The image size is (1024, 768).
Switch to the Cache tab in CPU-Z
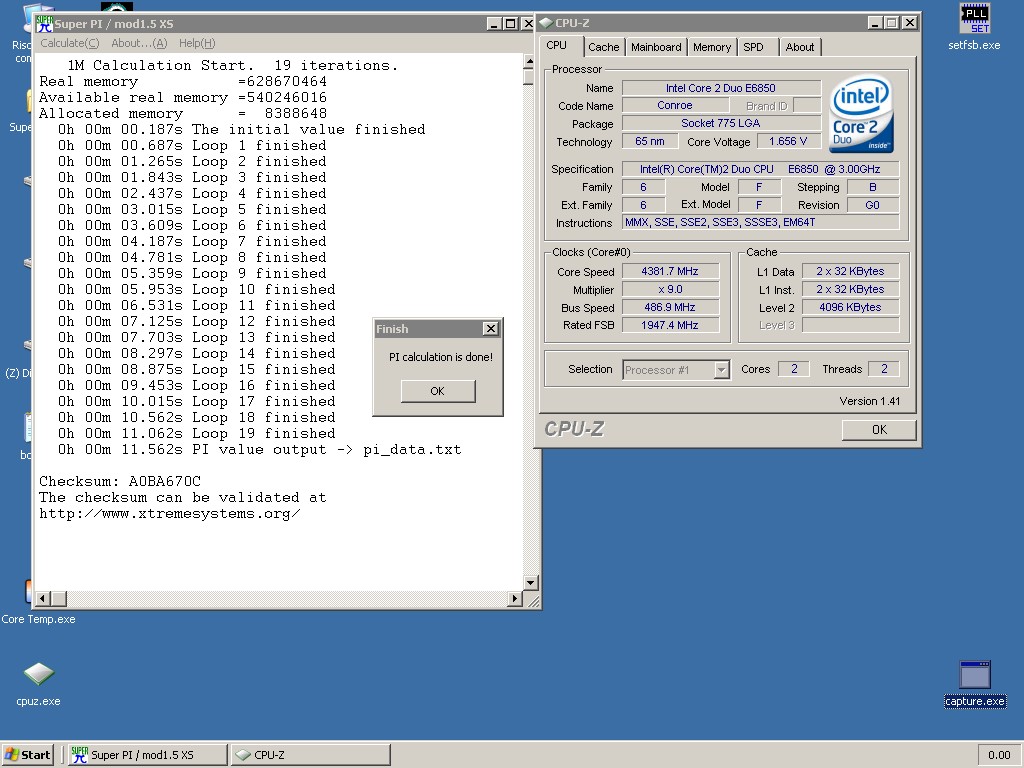tap(603, 47)
